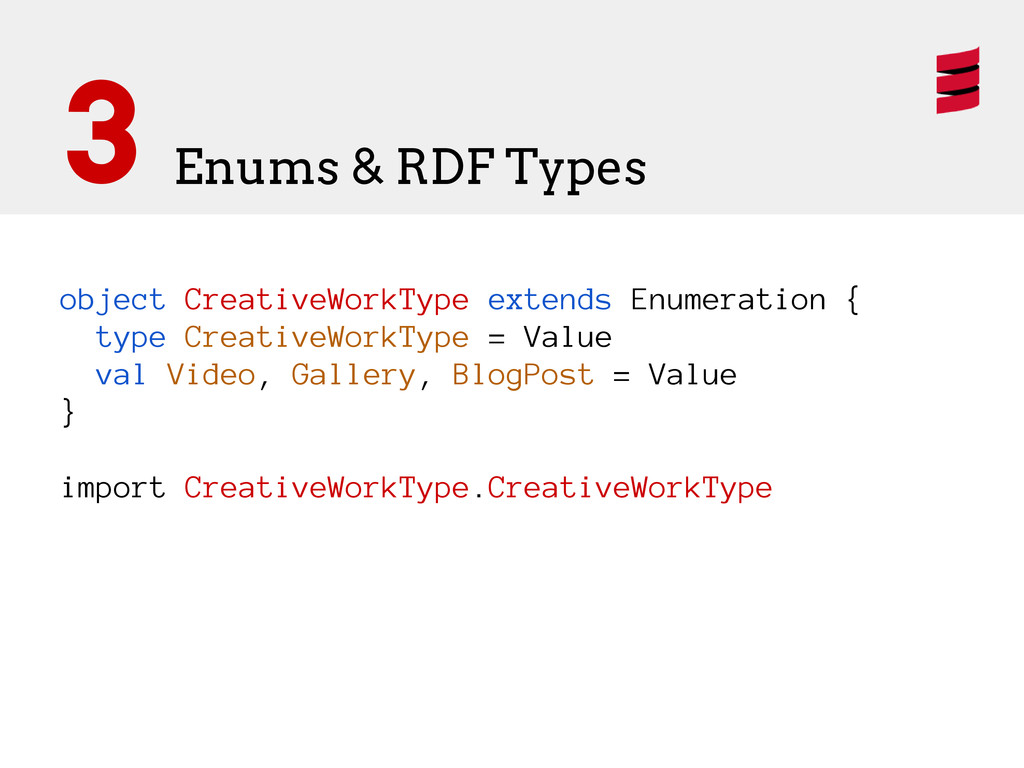Click the 'BlogPost' value name

coord(523,376)
